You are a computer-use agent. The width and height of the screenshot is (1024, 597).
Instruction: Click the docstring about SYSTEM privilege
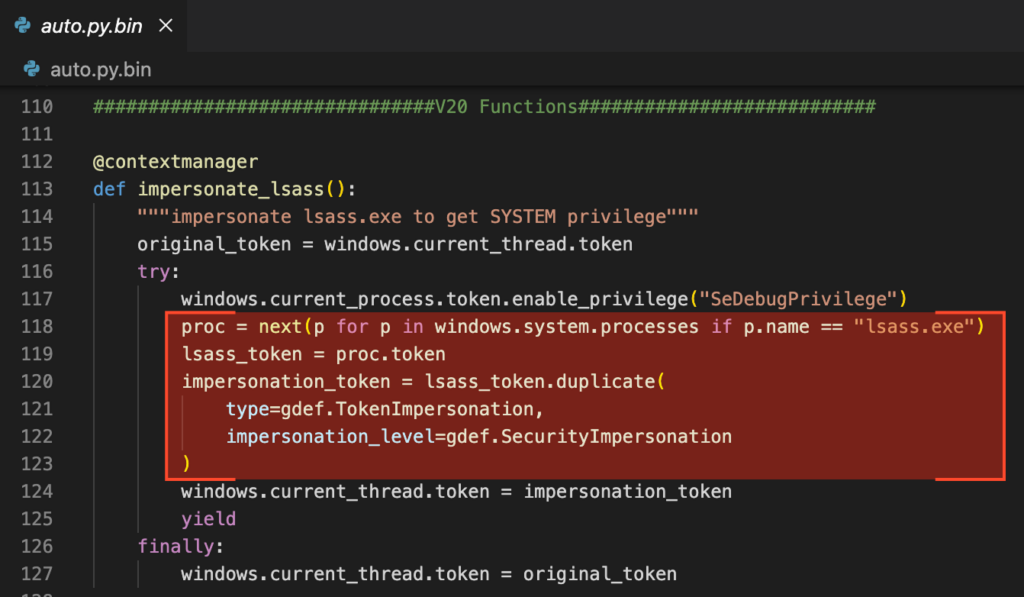(x=417, y=216)
